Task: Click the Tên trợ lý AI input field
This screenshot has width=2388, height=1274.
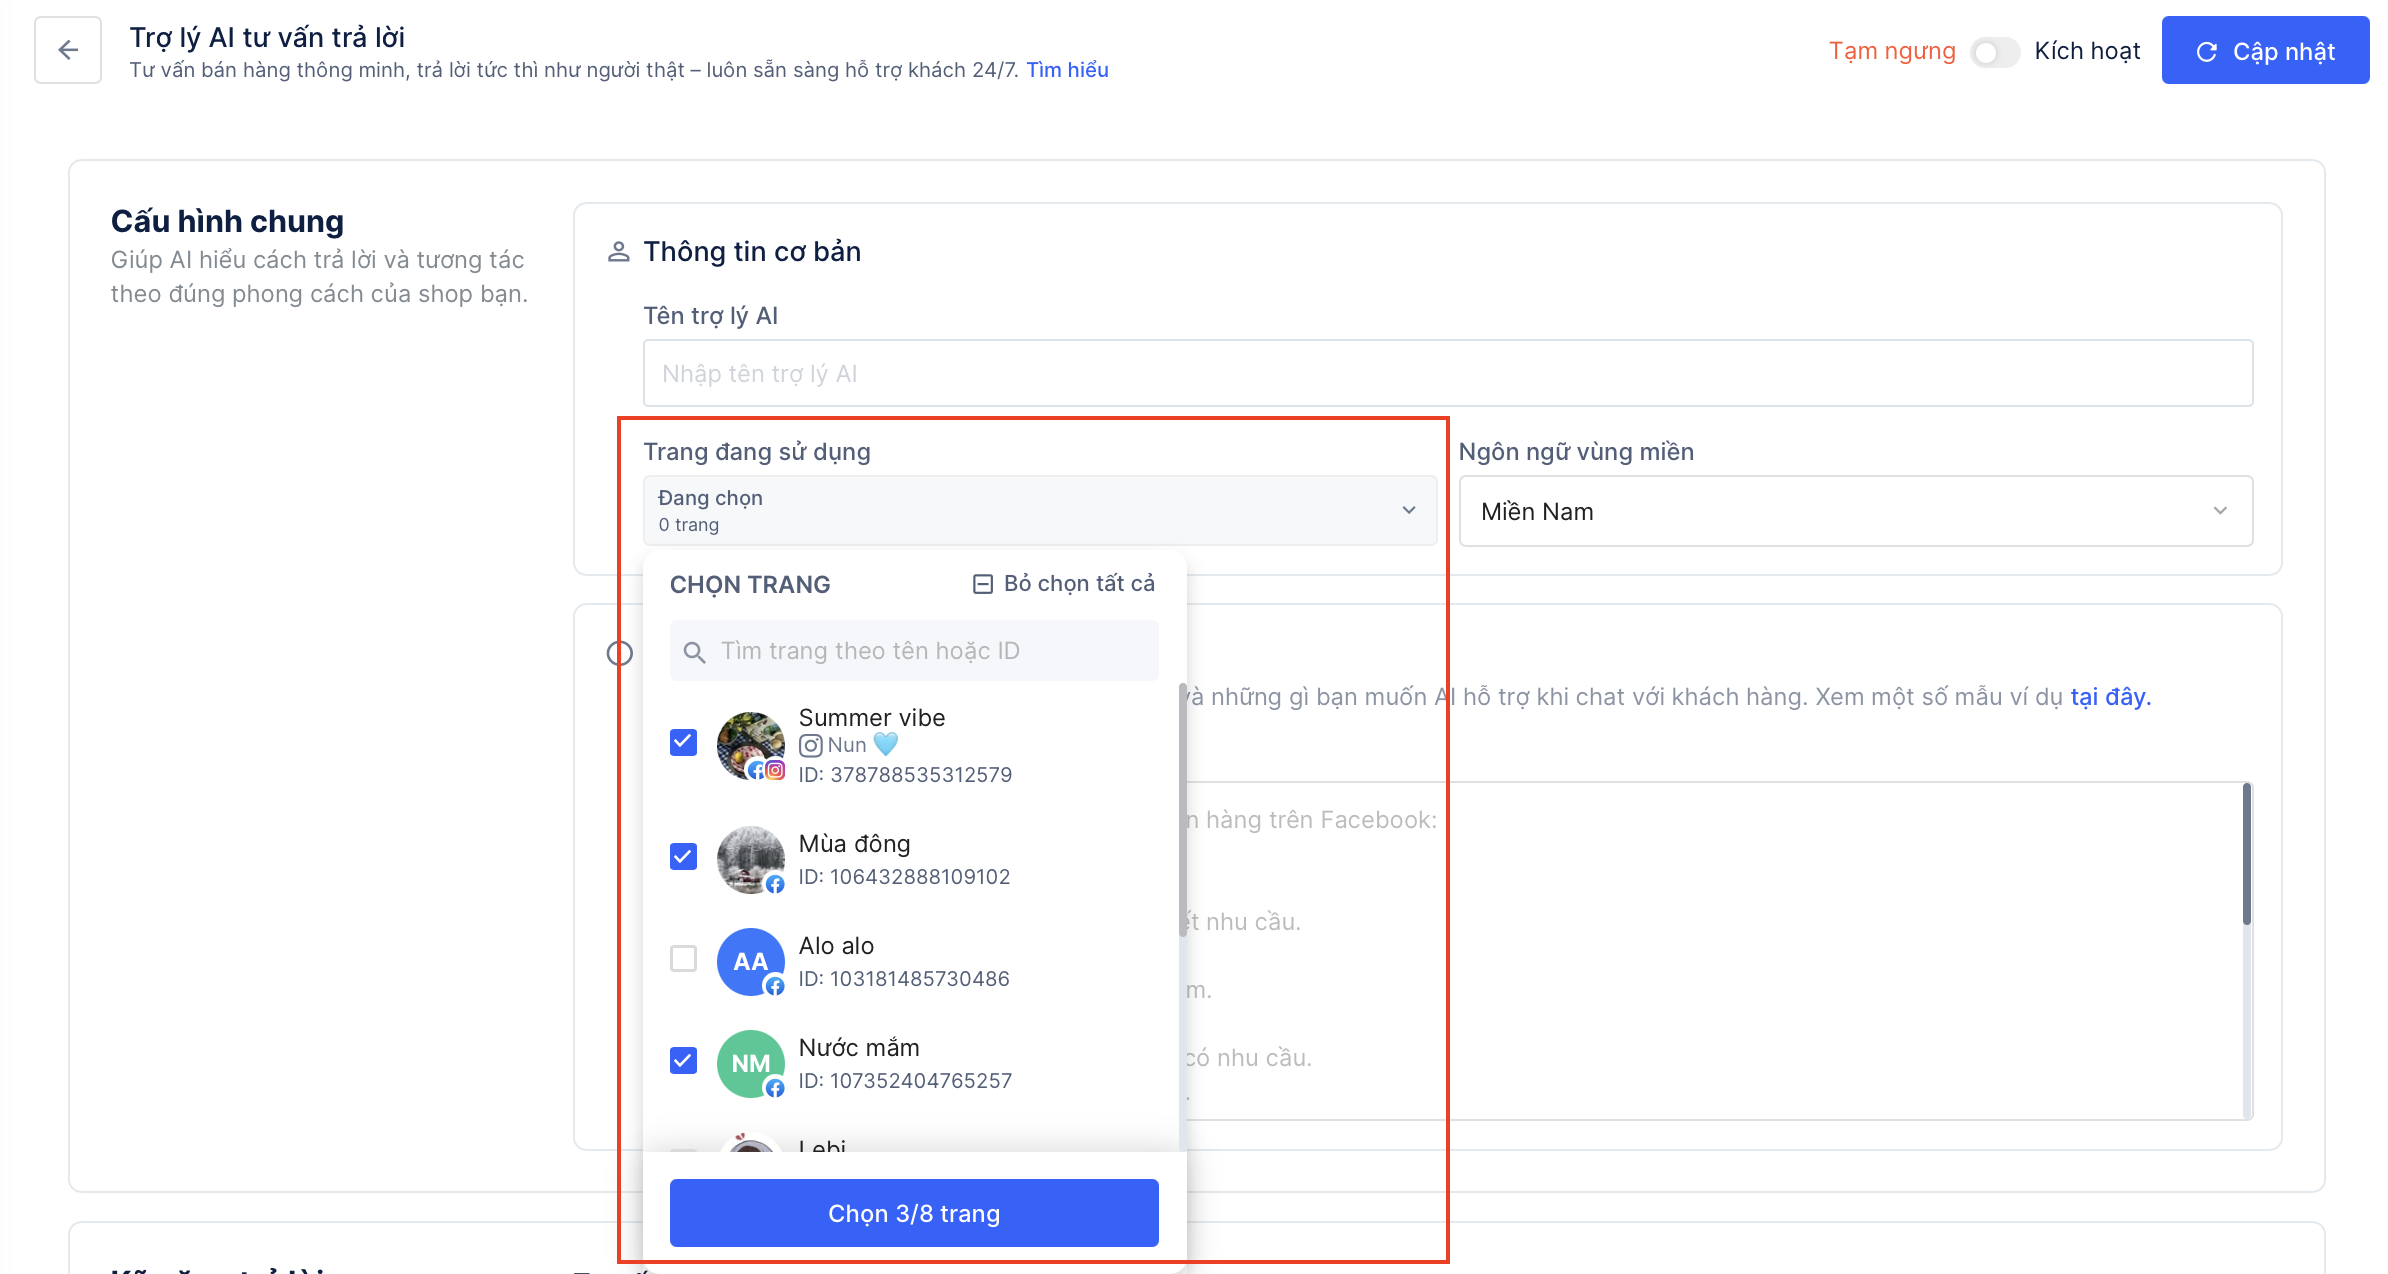Action: click(1447, 373)
